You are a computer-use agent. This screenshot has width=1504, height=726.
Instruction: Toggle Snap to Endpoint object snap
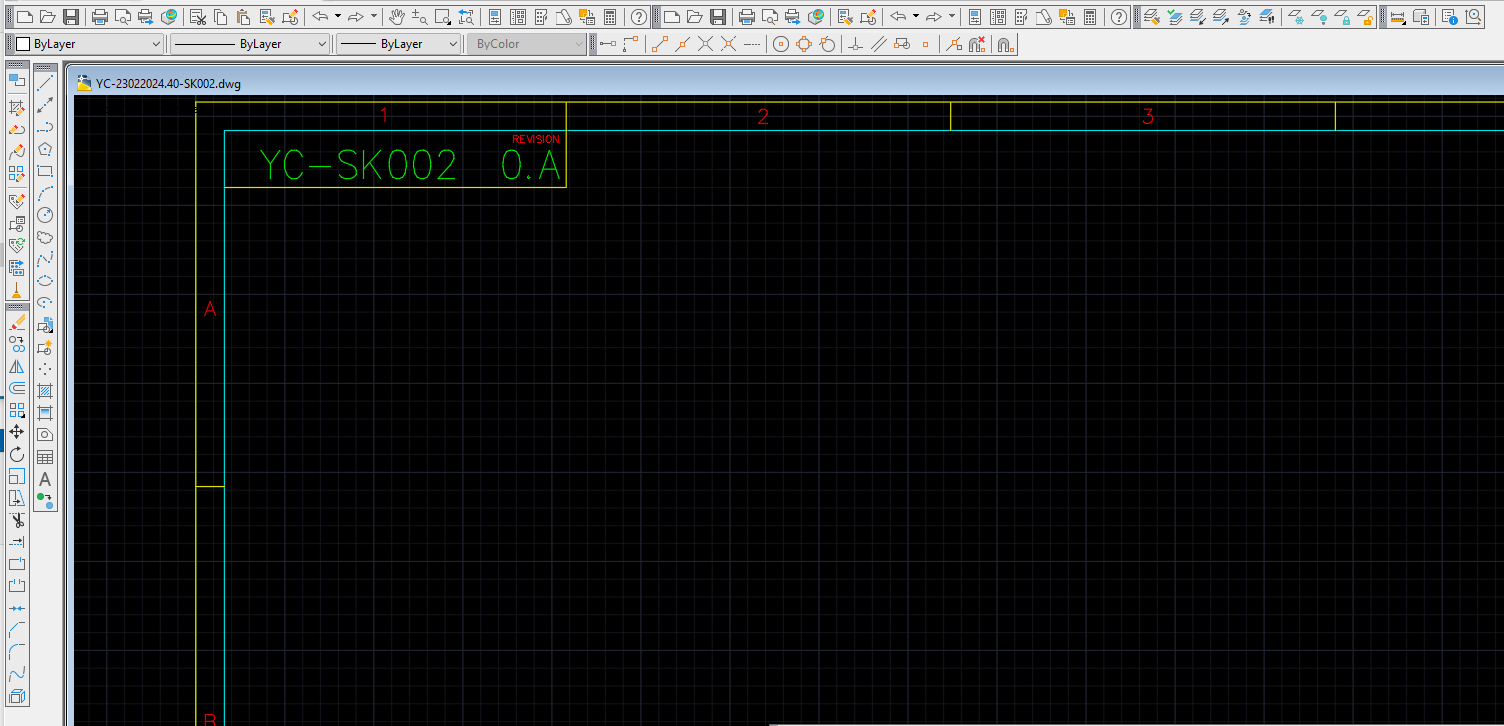point(660,43)
